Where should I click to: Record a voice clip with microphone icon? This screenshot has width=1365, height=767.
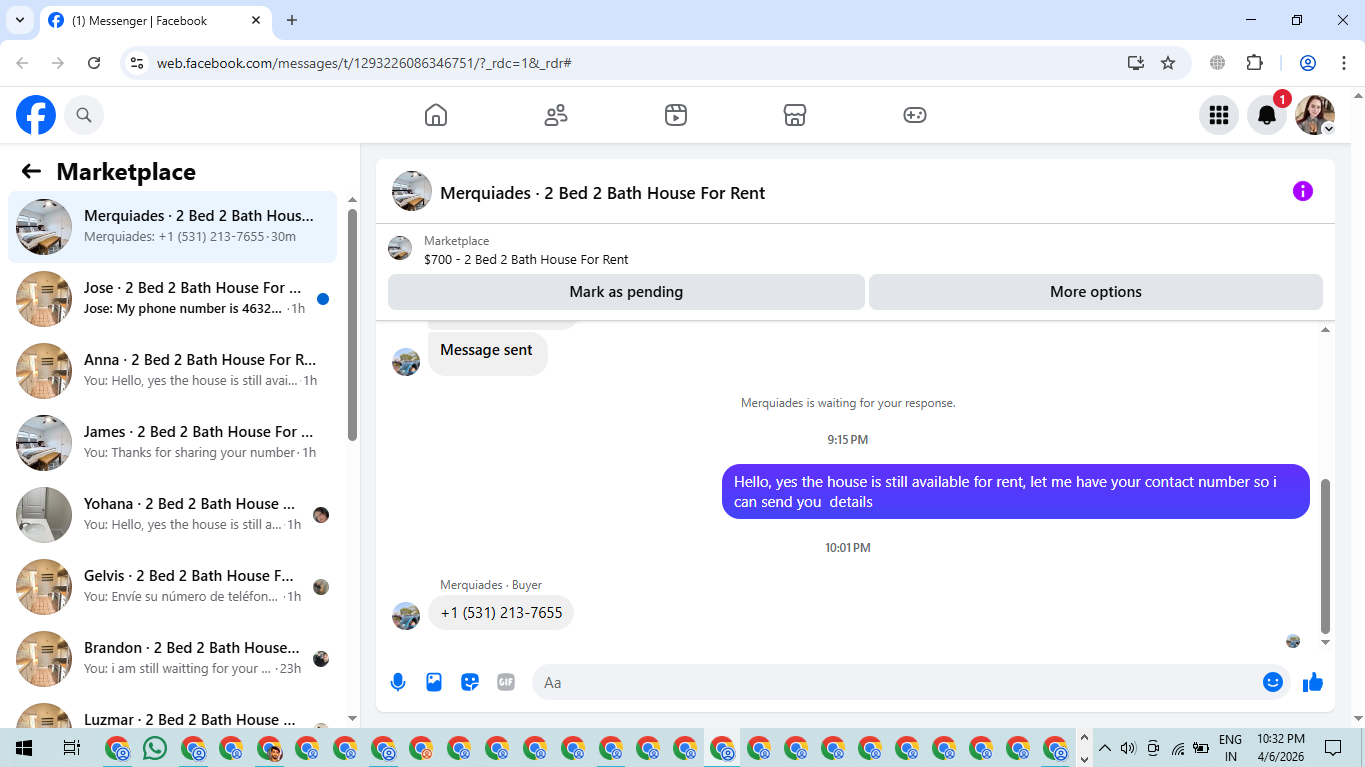[398, 682]
